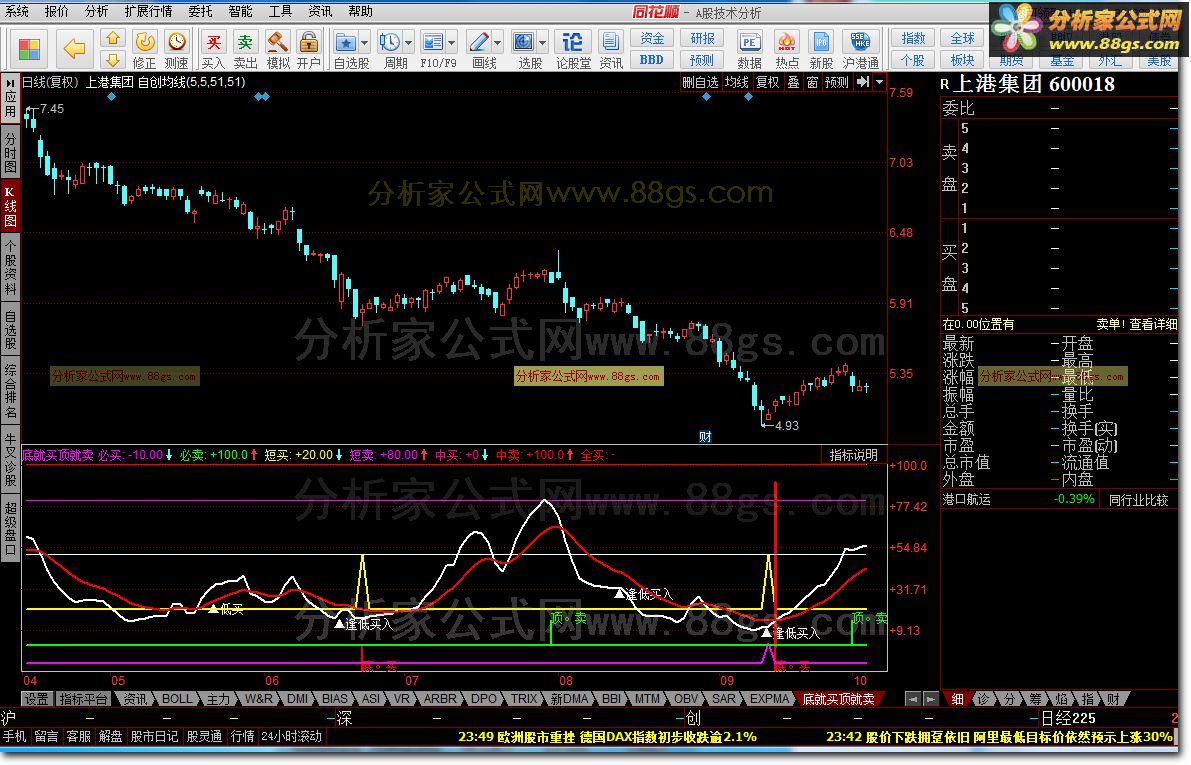1191x765 pixels.
Task: Click the 买入 buy icon
Action: (213, 49)
